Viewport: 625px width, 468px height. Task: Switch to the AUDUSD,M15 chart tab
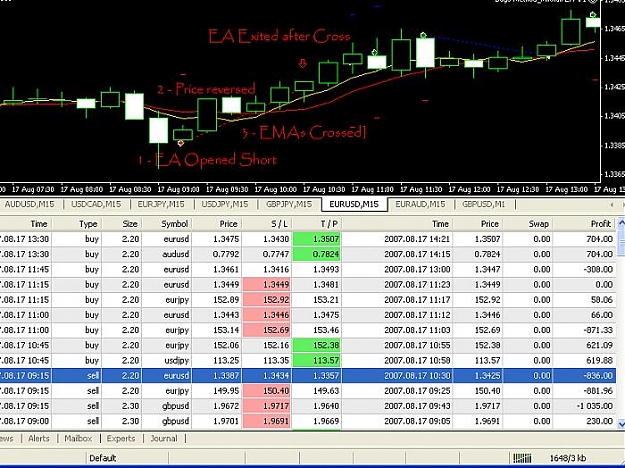point(29,205)
